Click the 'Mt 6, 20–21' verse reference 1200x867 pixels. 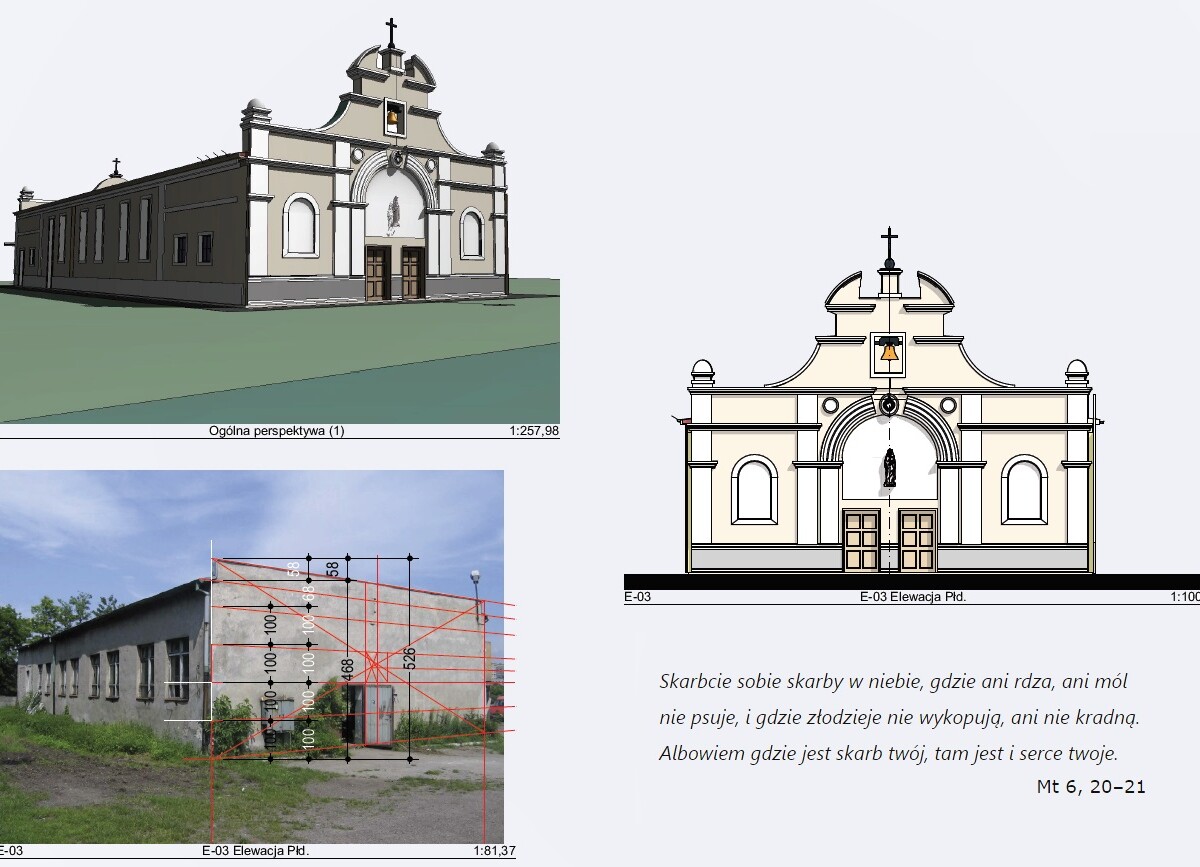click(x=1091, y=787)
